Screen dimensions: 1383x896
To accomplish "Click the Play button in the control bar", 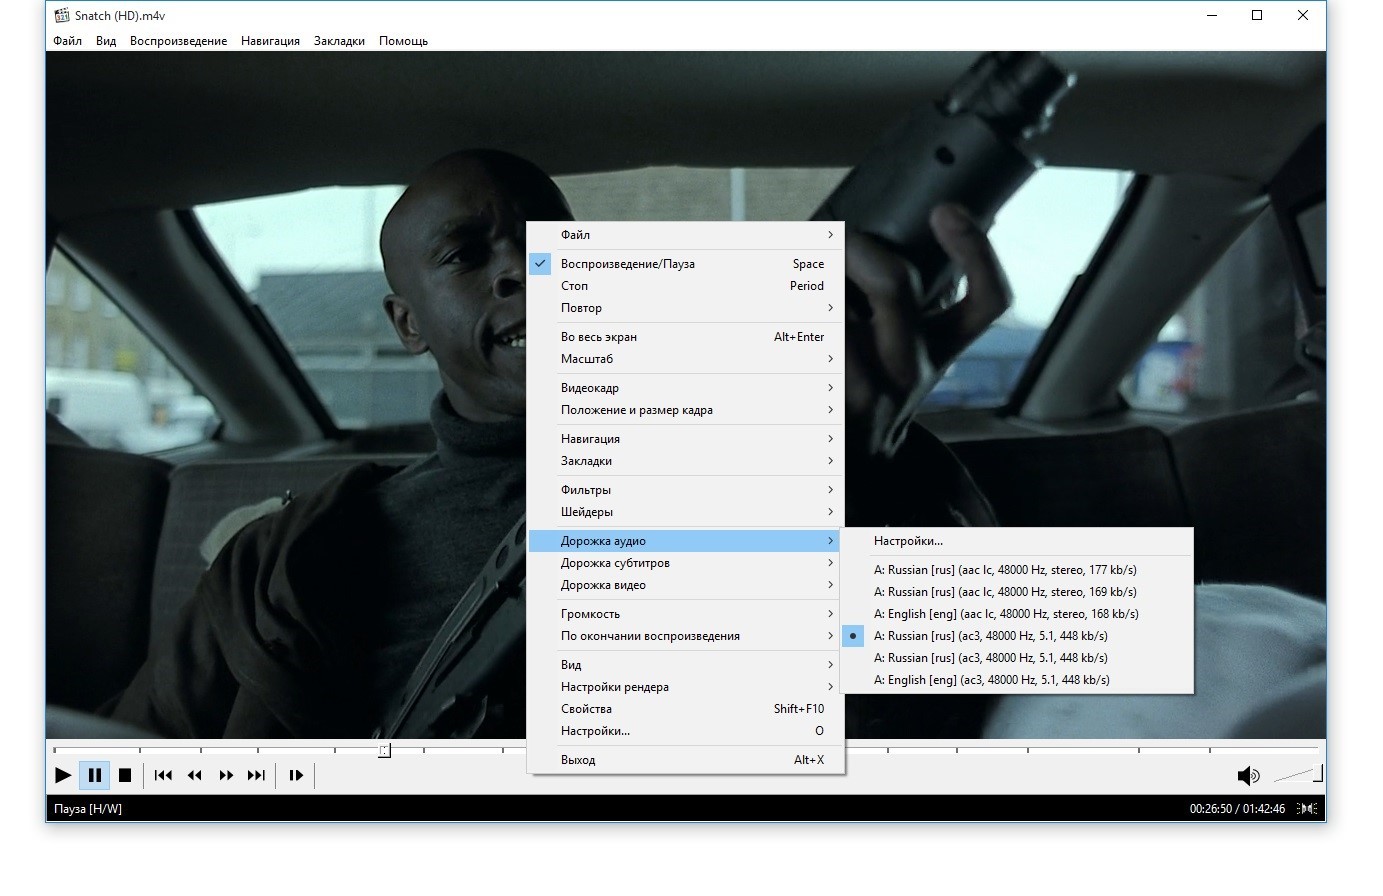I will [63, 775].
